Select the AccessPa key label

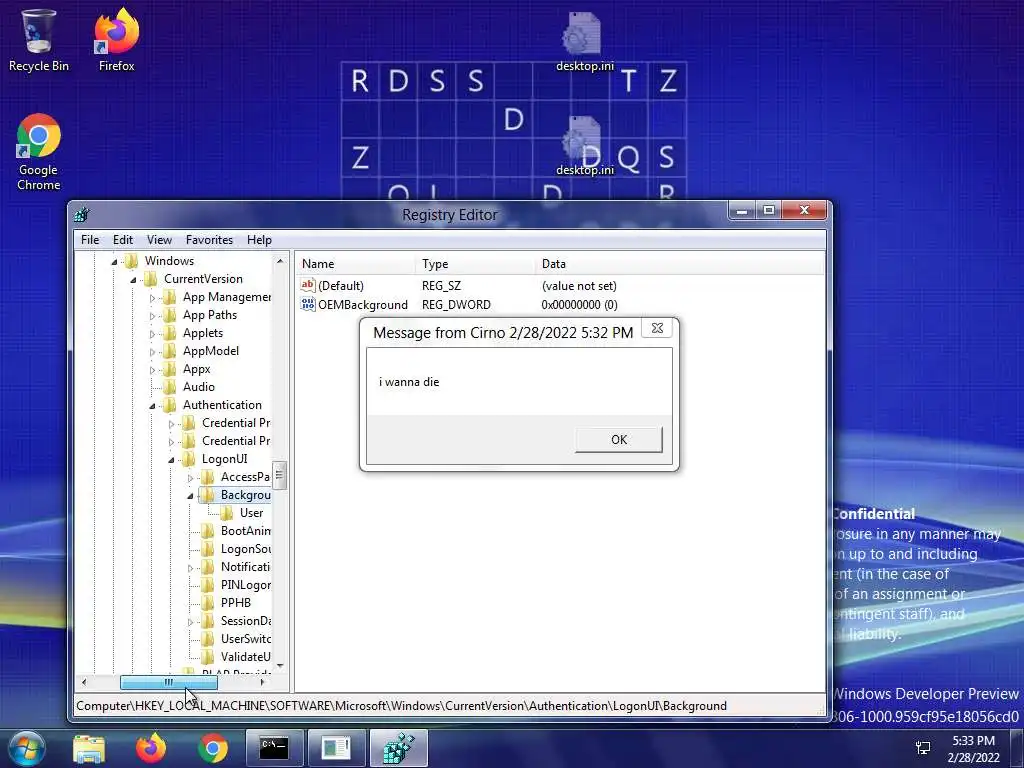click(x=245, y=477)
